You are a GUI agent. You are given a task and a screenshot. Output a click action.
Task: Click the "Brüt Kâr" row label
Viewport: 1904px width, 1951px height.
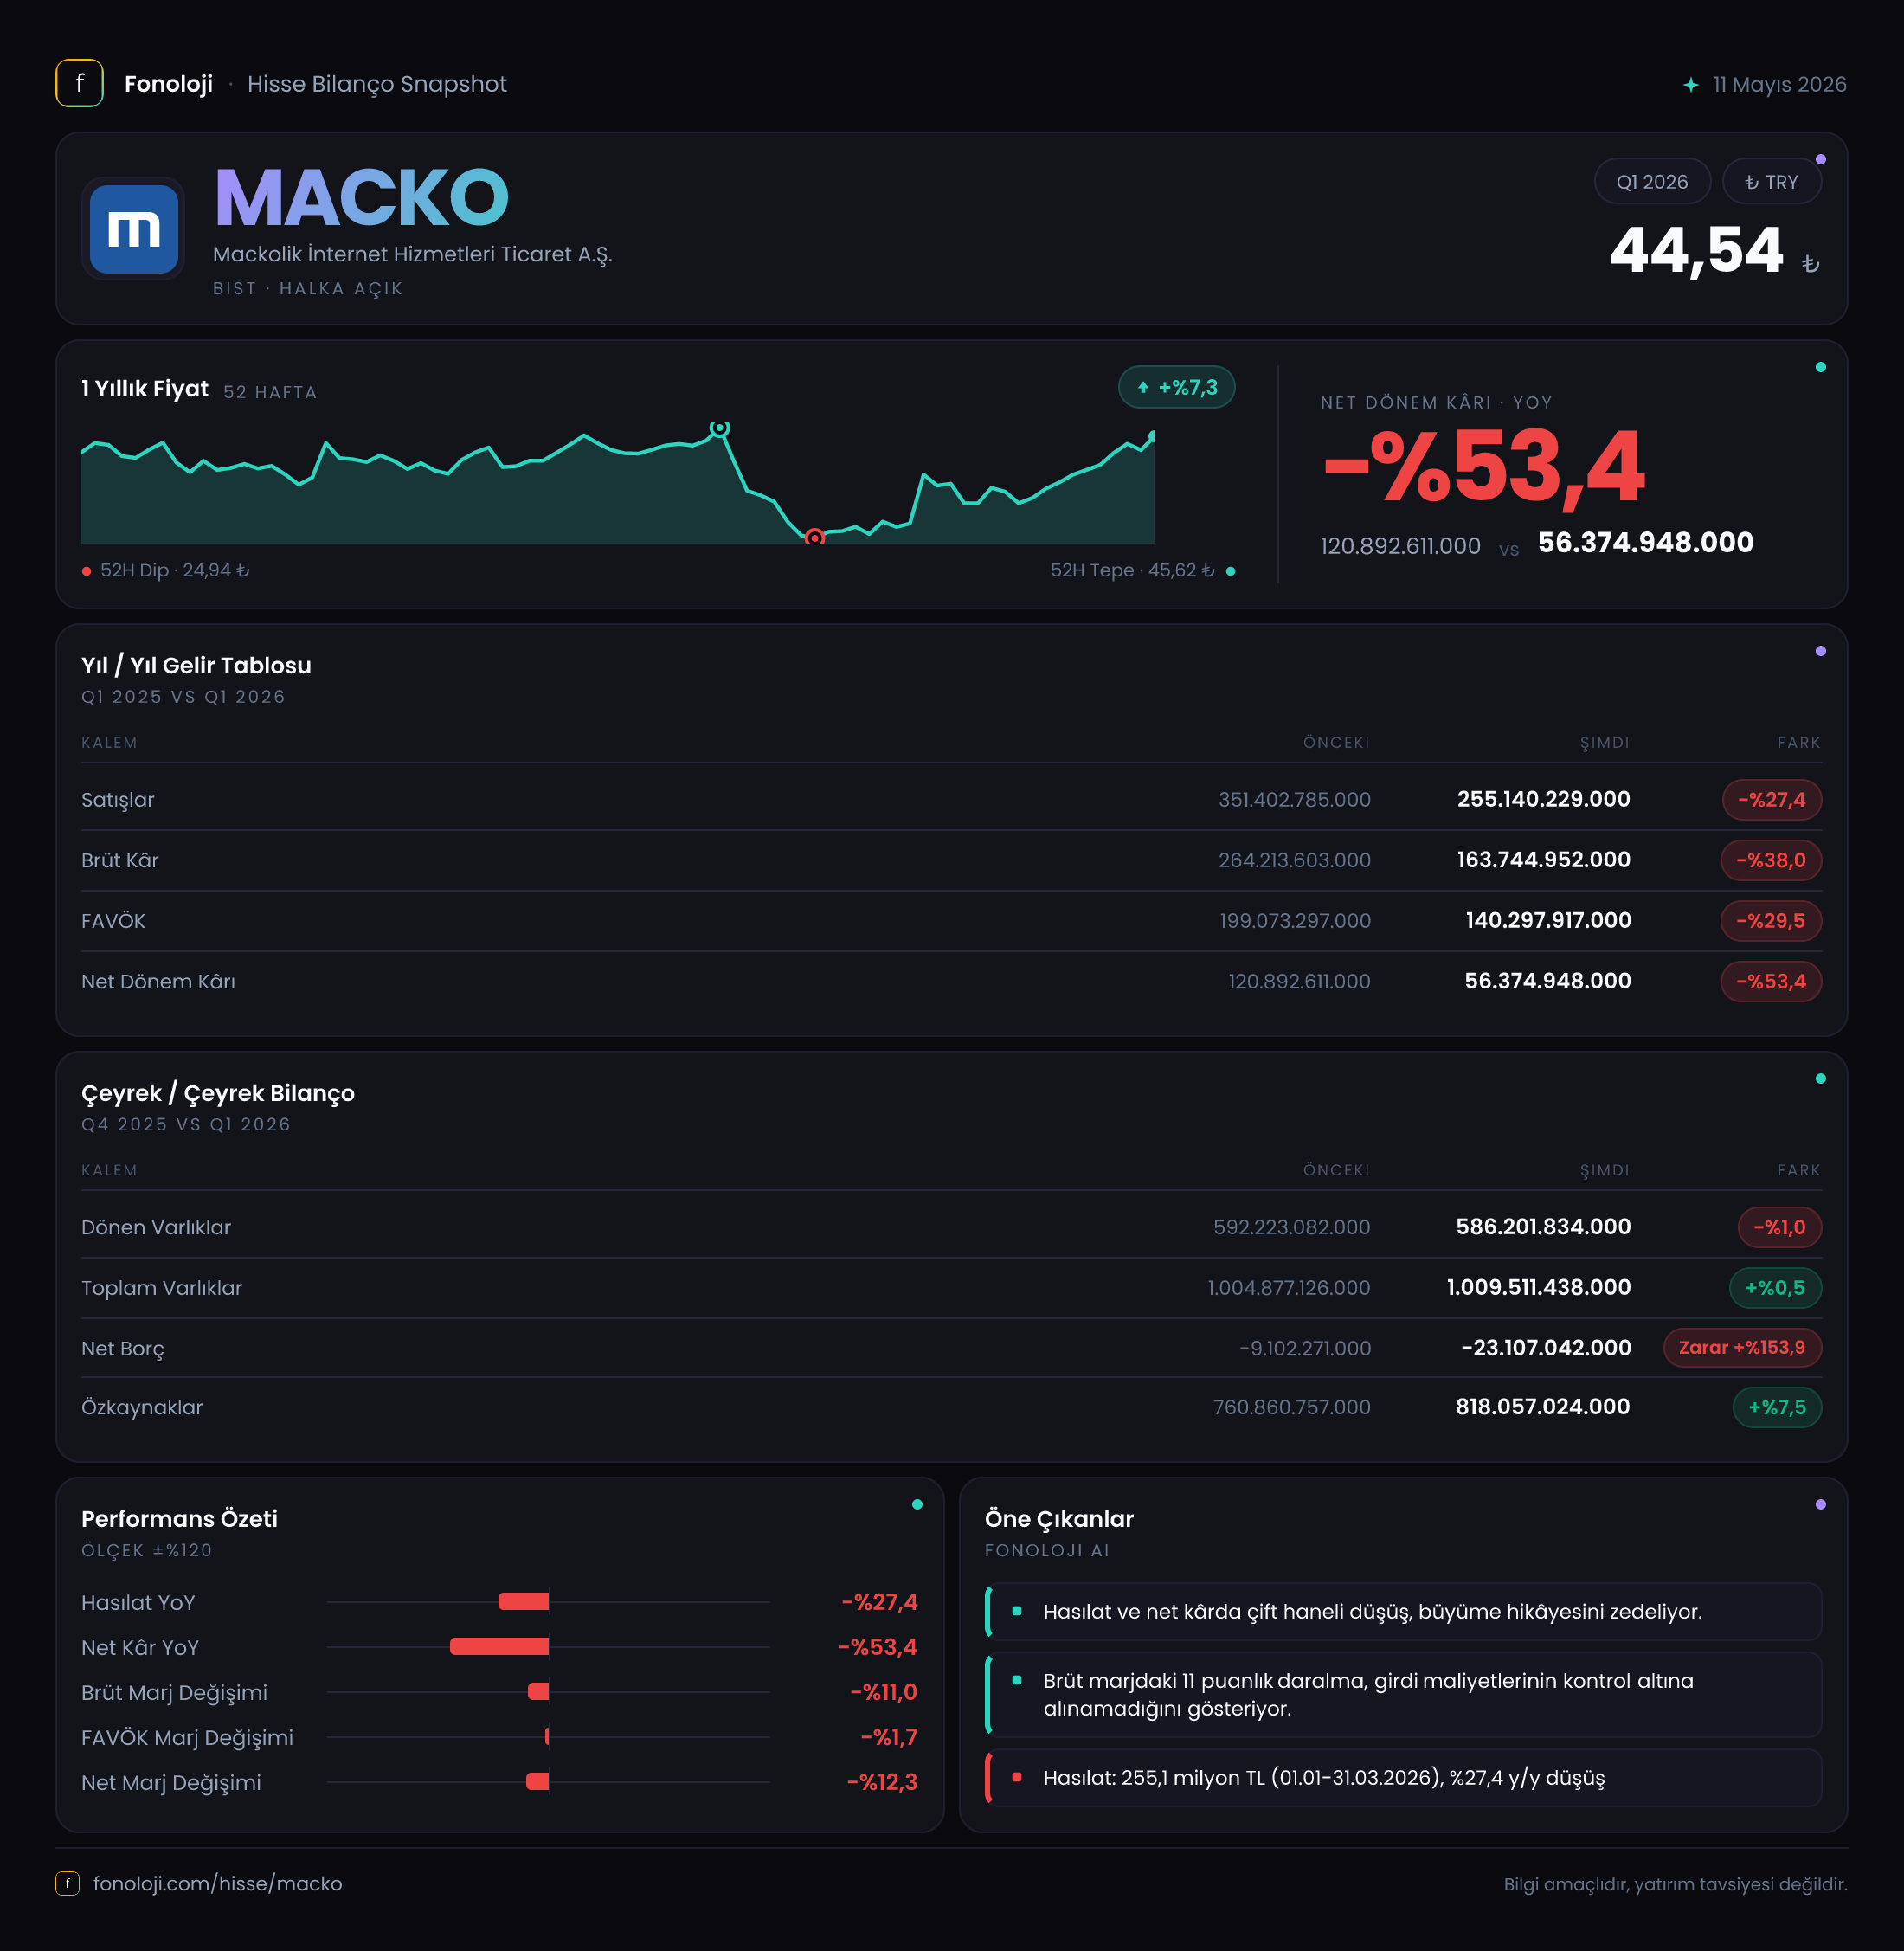120,860
